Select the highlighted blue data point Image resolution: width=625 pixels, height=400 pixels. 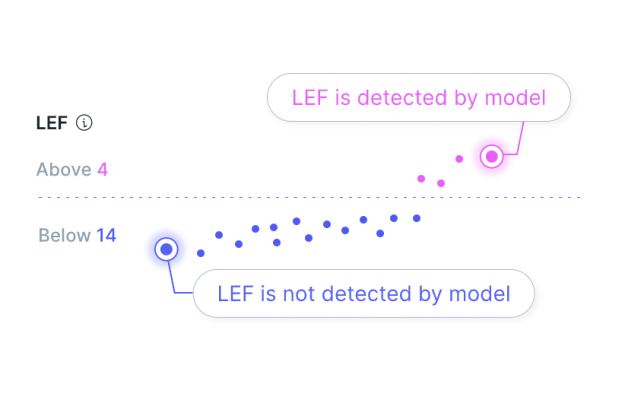tap(167, 249)
